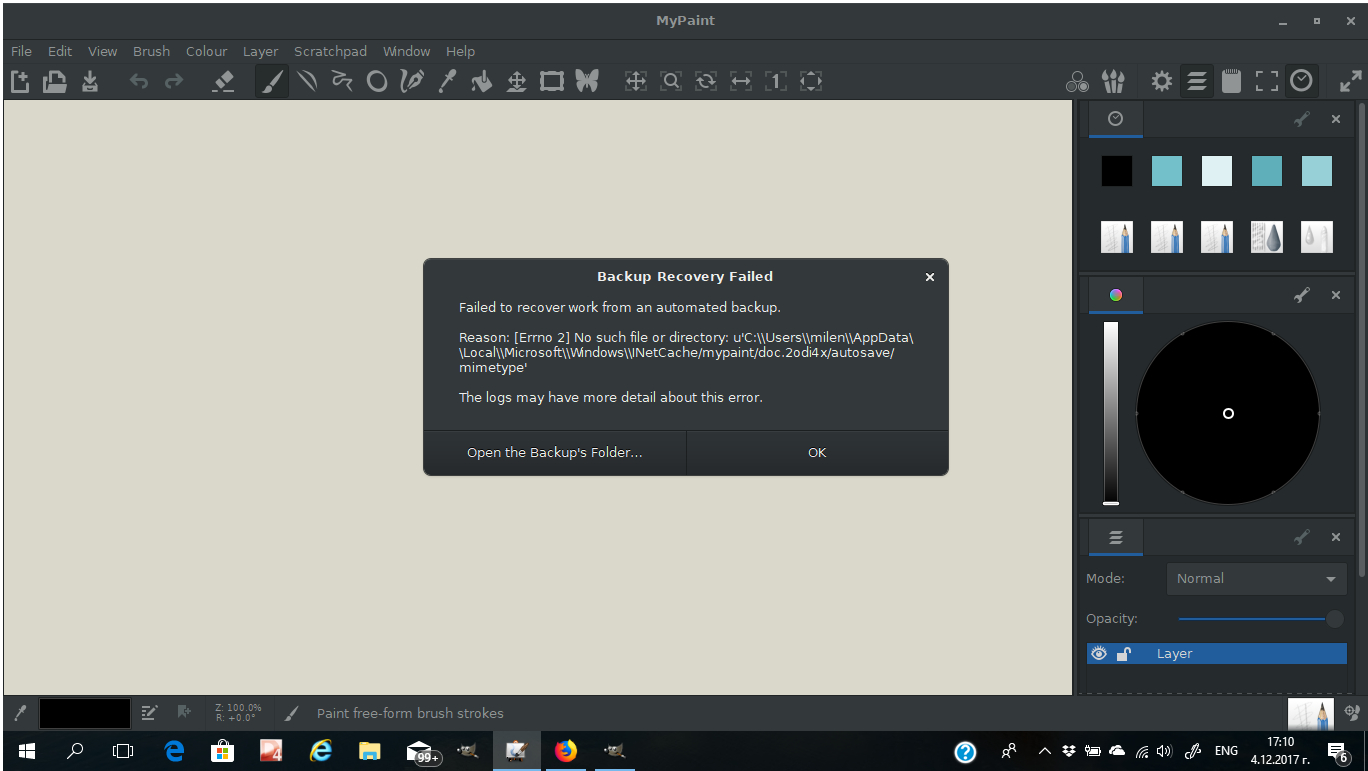The width and height of the screenshot is (1368, 771).
Task: Select the Lines and Curves tool
Action: 307,81
